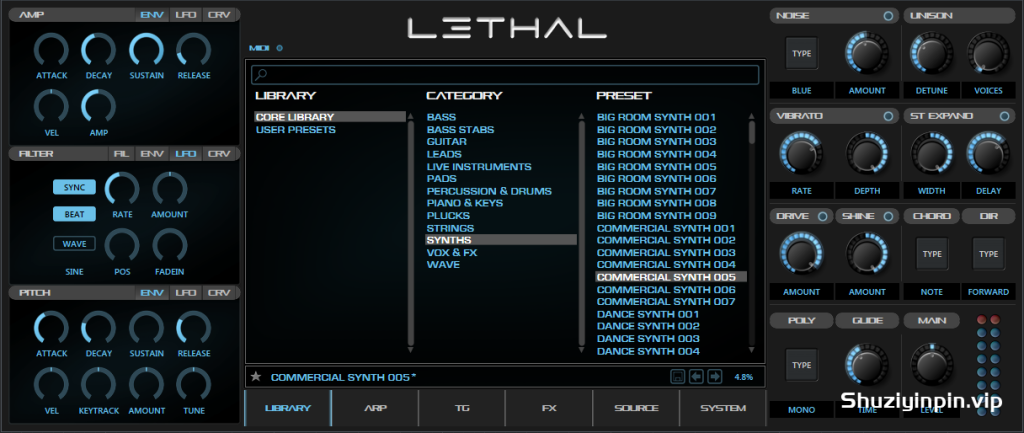This screenshot has width=1024, height=433.
Task: Open the SYSTEM tab
Action: pos(723,408)
